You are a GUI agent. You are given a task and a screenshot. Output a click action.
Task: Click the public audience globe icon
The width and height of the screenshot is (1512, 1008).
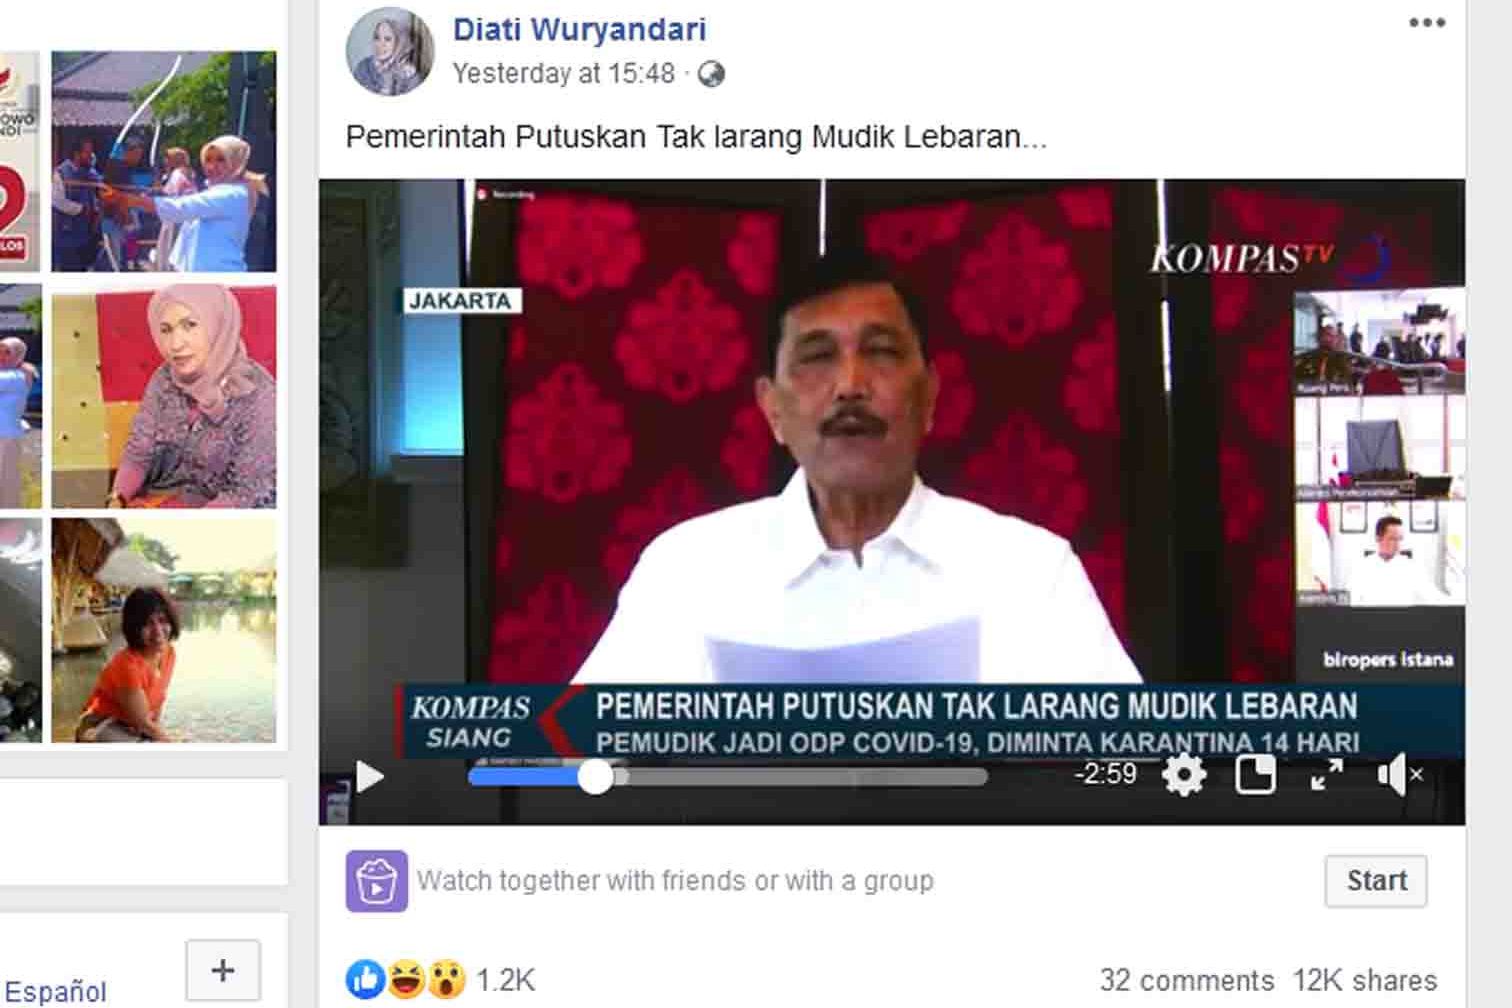pos(713,72)
